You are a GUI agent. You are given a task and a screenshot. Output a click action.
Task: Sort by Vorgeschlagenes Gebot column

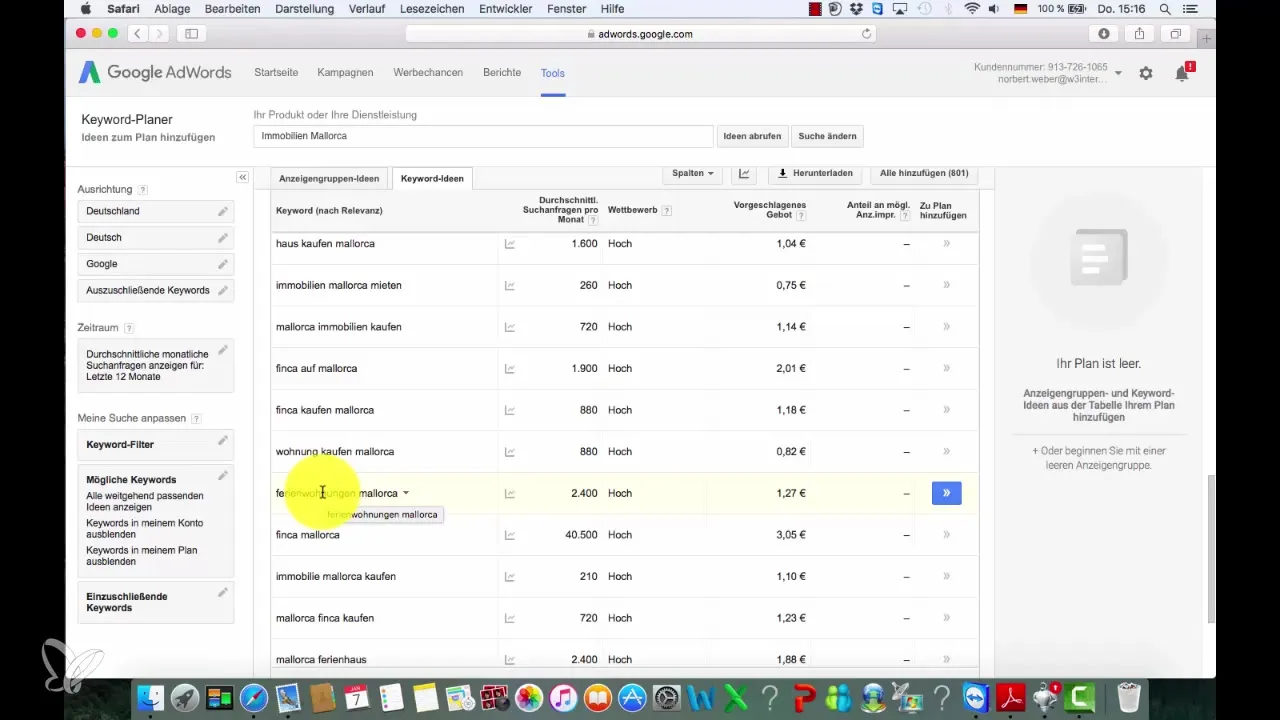click(x=770, y=210)
